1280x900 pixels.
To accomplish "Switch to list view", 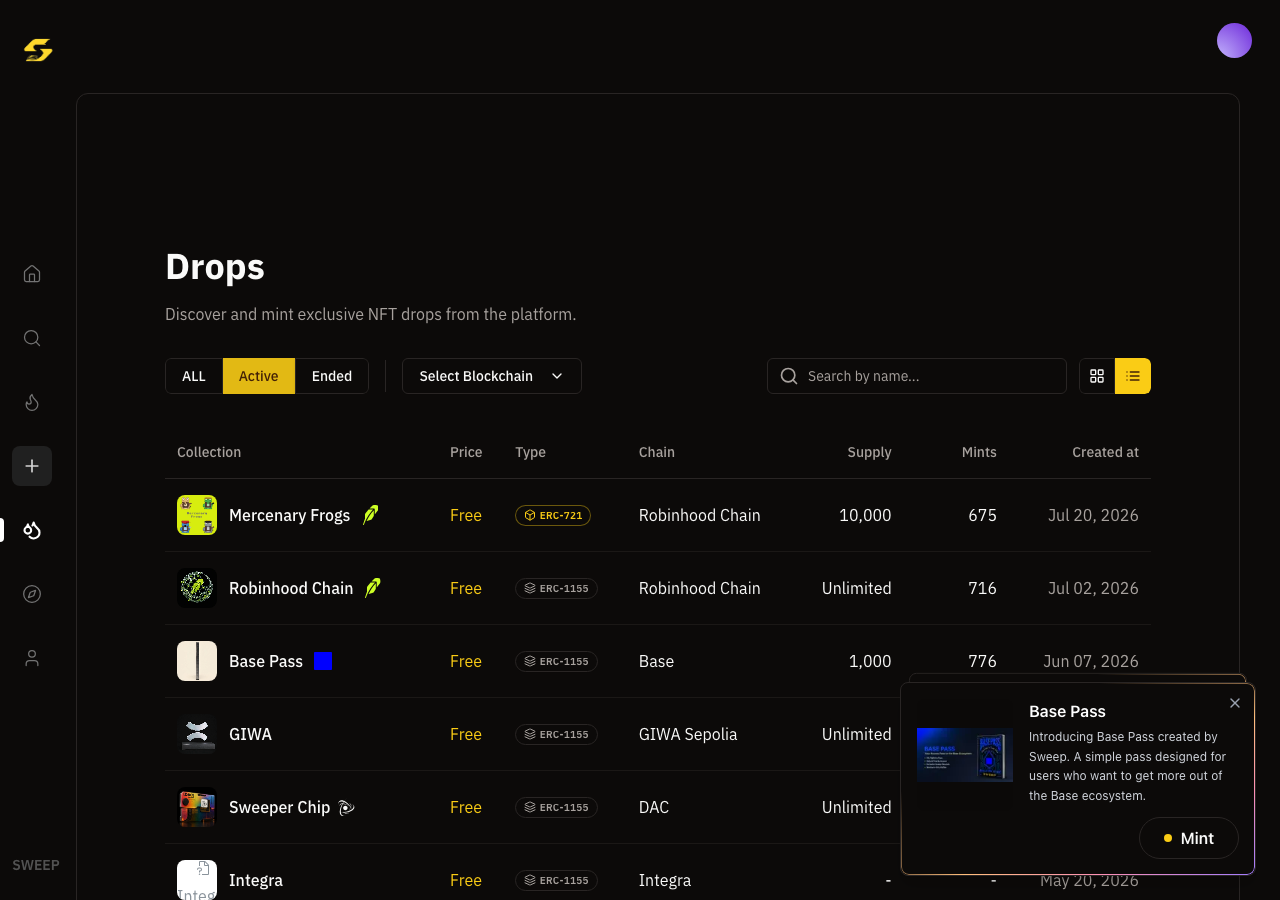I will [1133, 376].
